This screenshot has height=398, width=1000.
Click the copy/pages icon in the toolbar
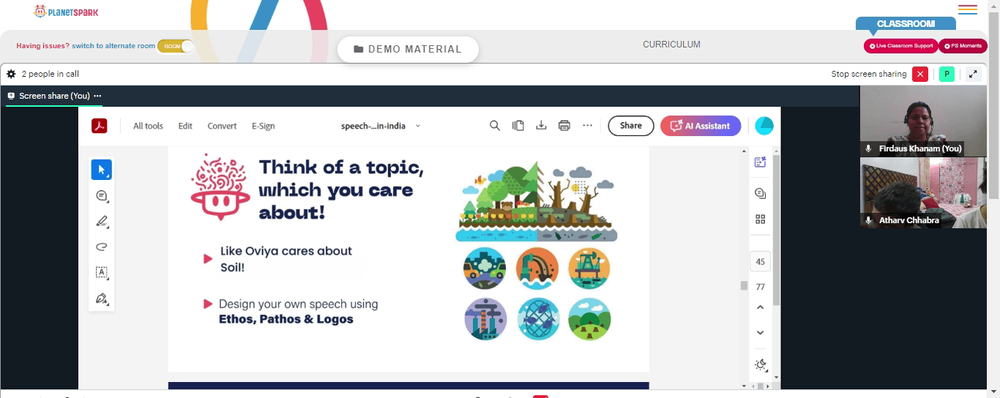pyautogui.click(x=518, y=126)
